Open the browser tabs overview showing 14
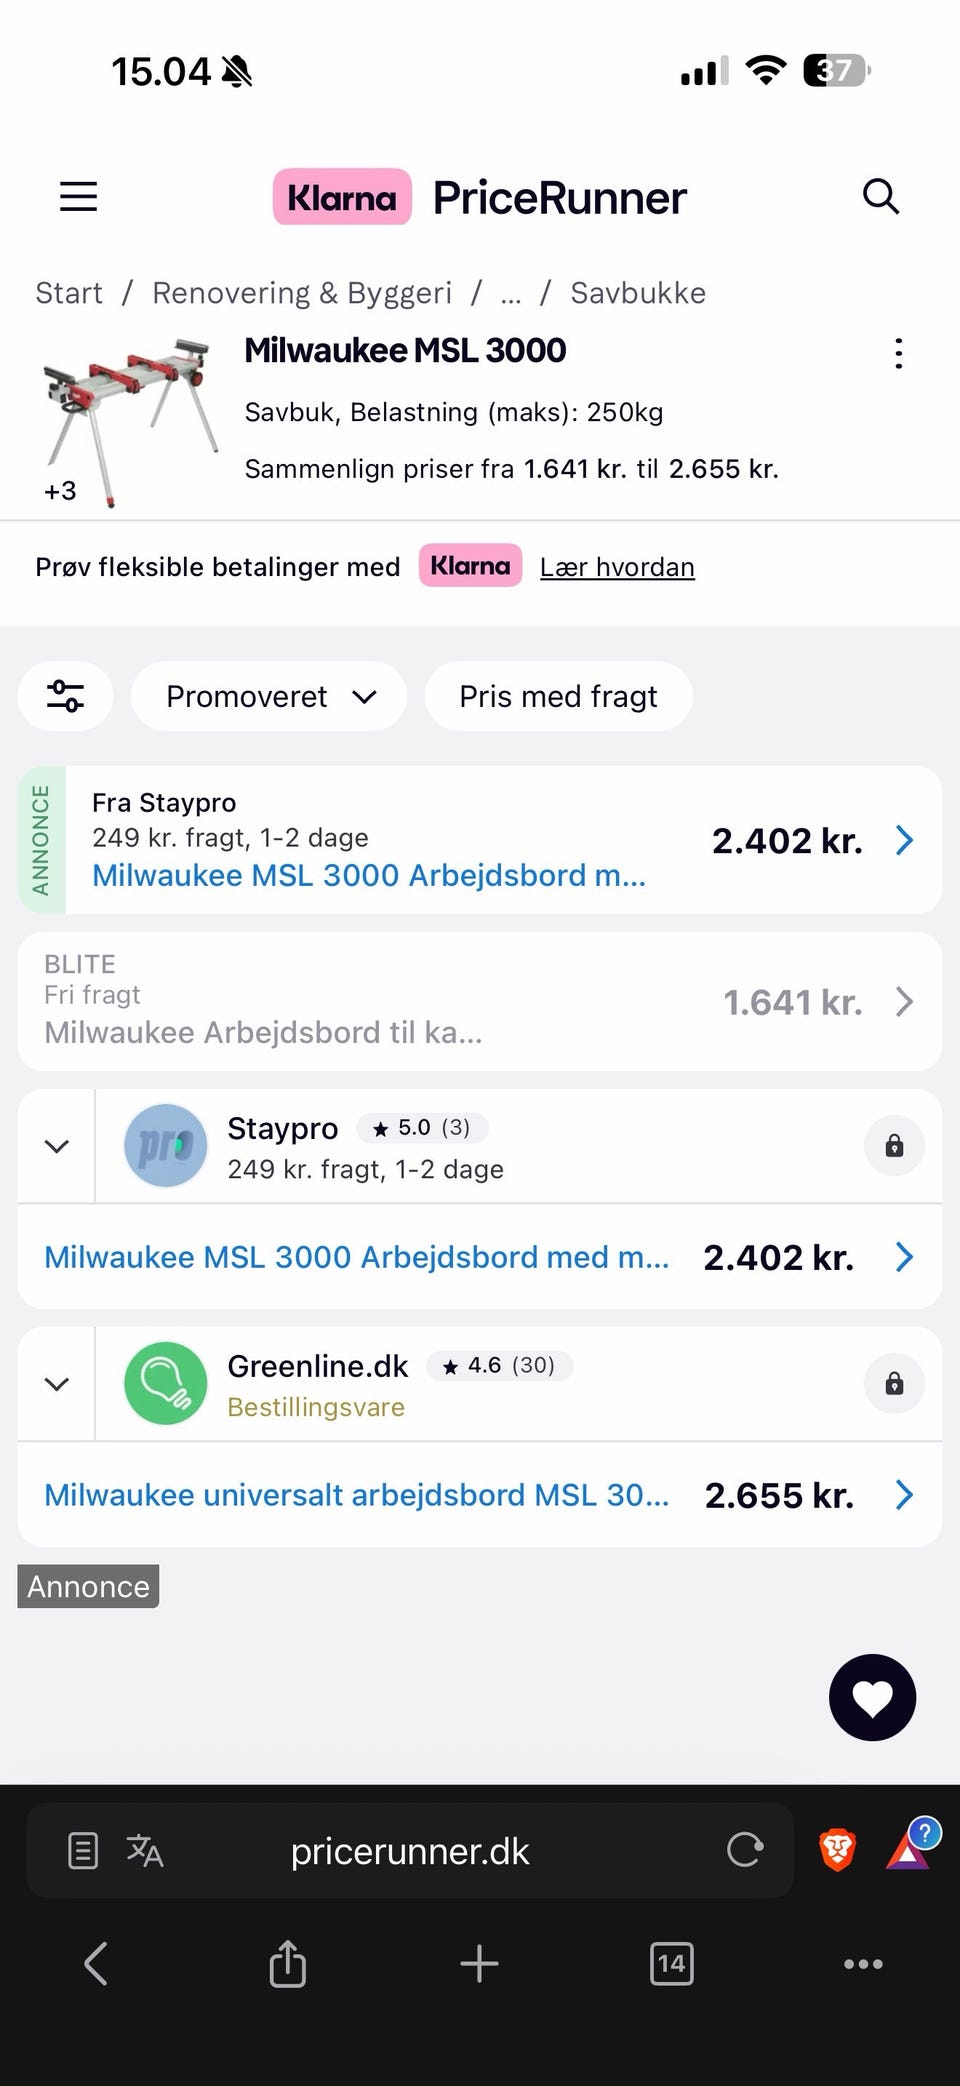960x2086 pixels. [x=671, y=1964]
